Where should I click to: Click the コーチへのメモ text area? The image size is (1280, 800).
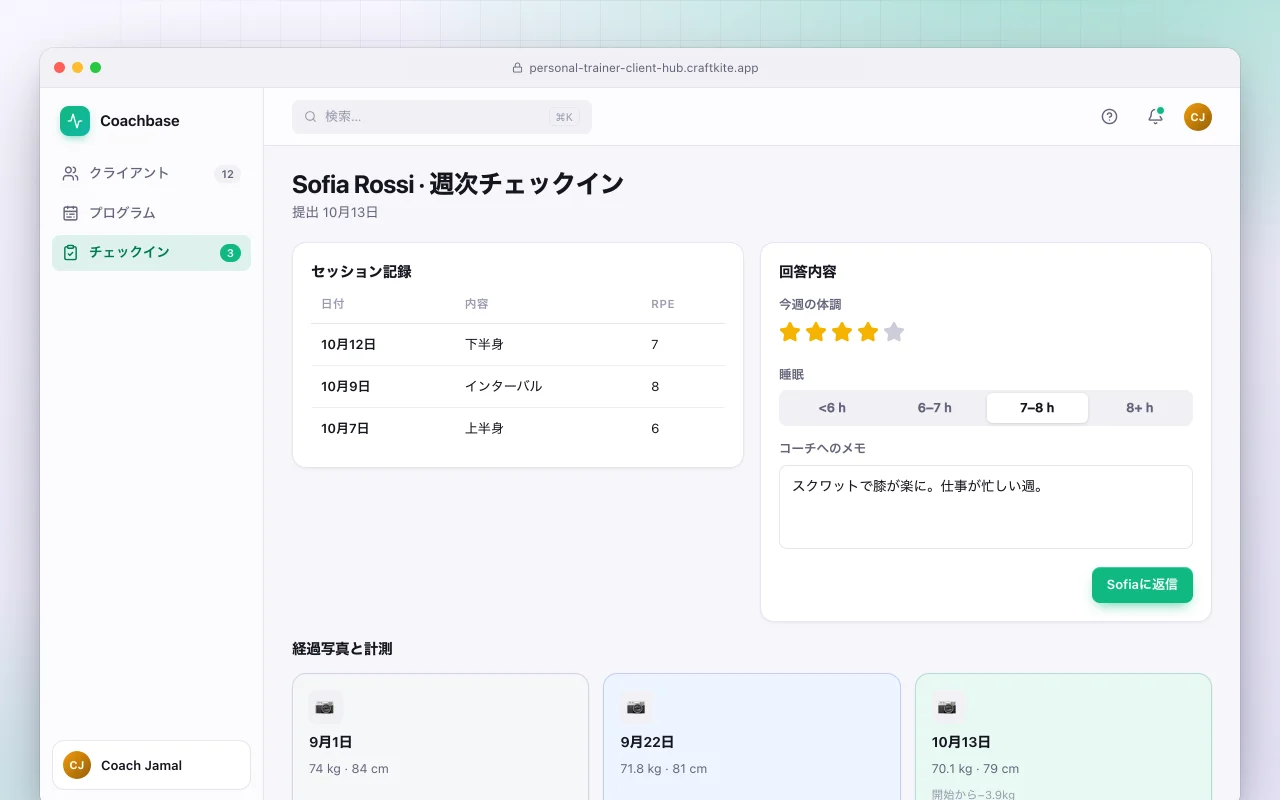click(x=986, y=507)
